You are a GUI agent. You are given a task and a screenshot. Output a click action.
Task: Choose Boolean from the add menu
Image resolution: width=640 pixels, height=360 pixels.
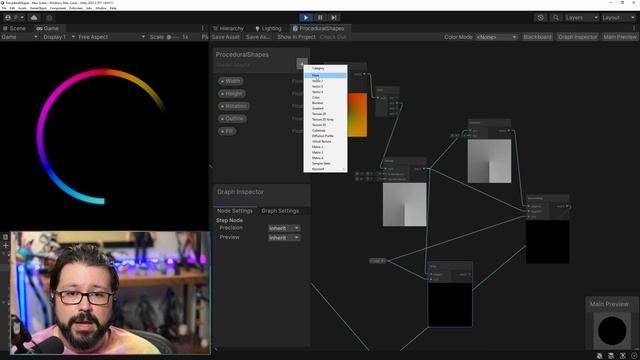[325, 103]
